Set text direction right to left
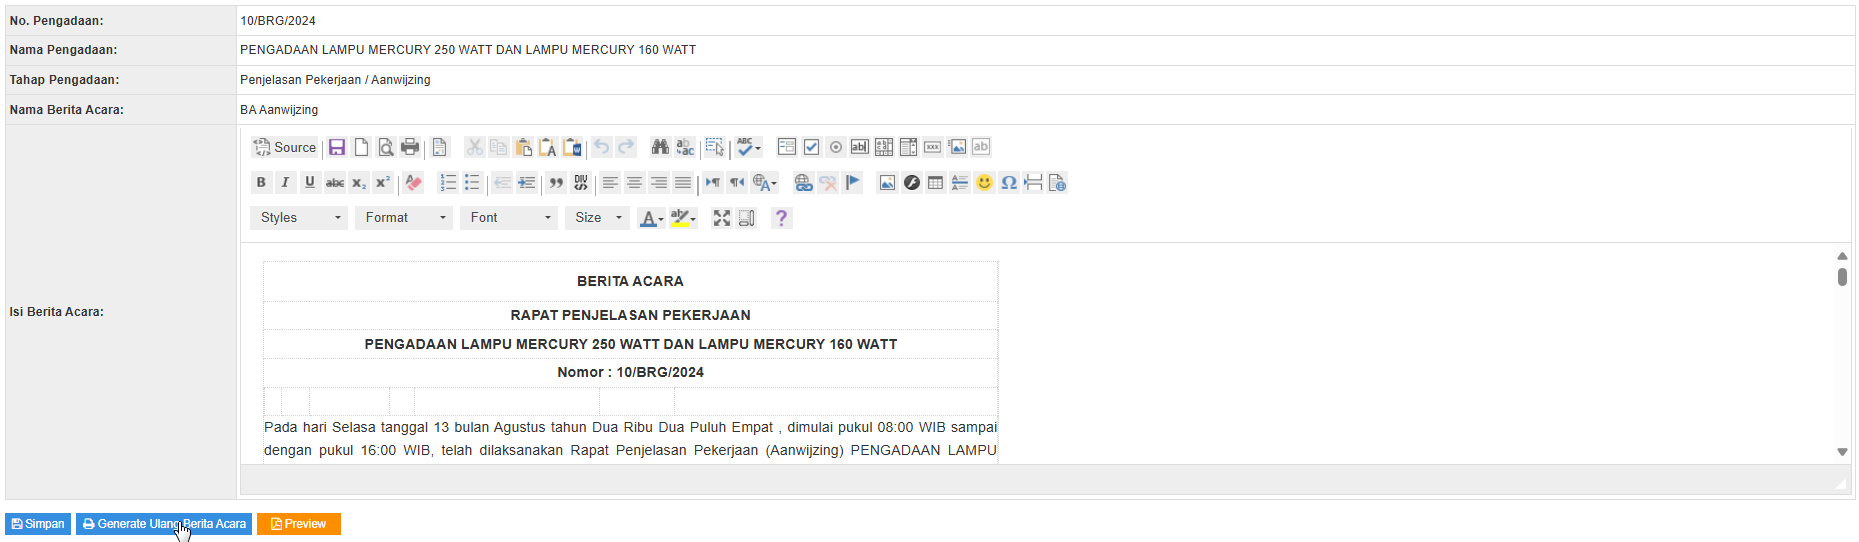 [737, 182]
